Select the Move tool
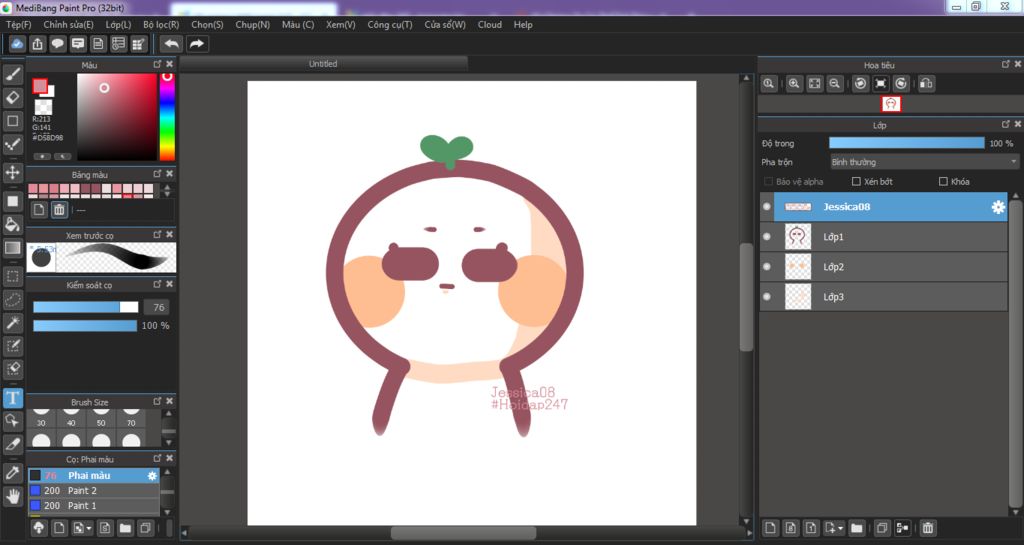Image resolution: width=1024 pixels, height=545 pixels. (x=12, y=172)
